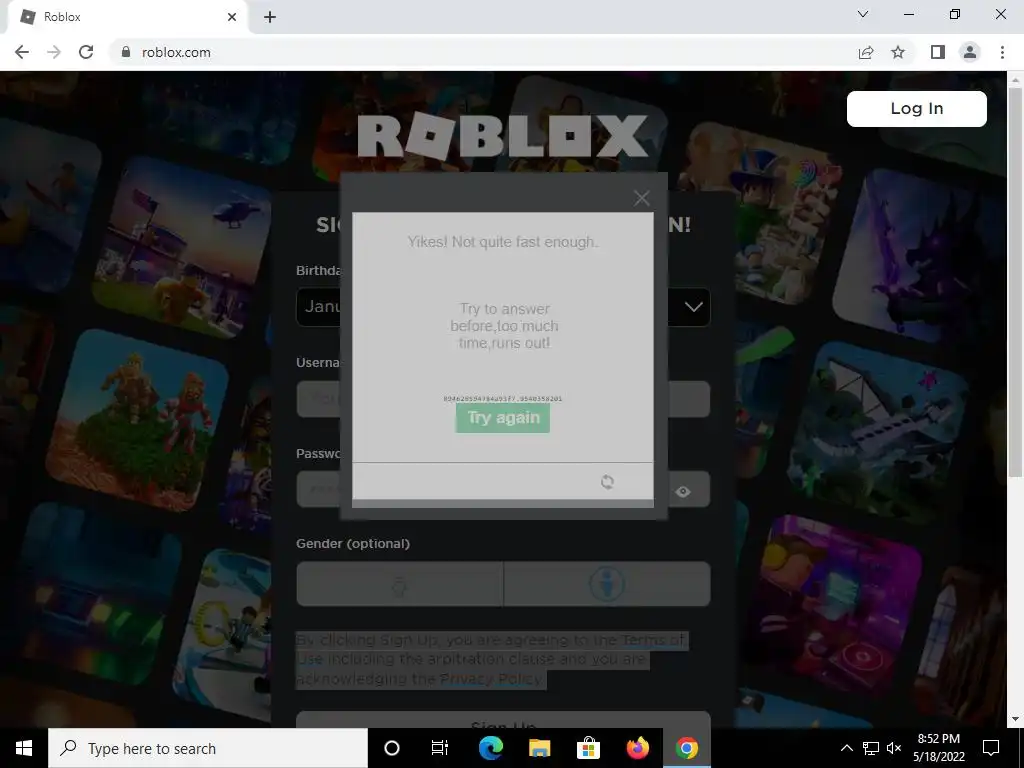
Task: Open Cortana circle icon on taskbar
Action: (x=392, y=748)
